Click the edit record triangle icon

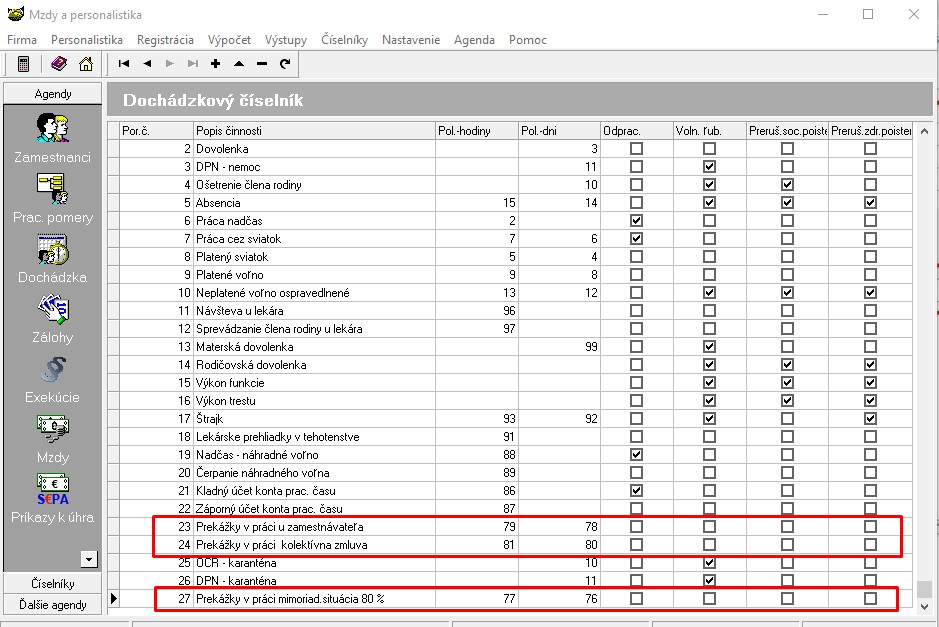tap(239, 63)
